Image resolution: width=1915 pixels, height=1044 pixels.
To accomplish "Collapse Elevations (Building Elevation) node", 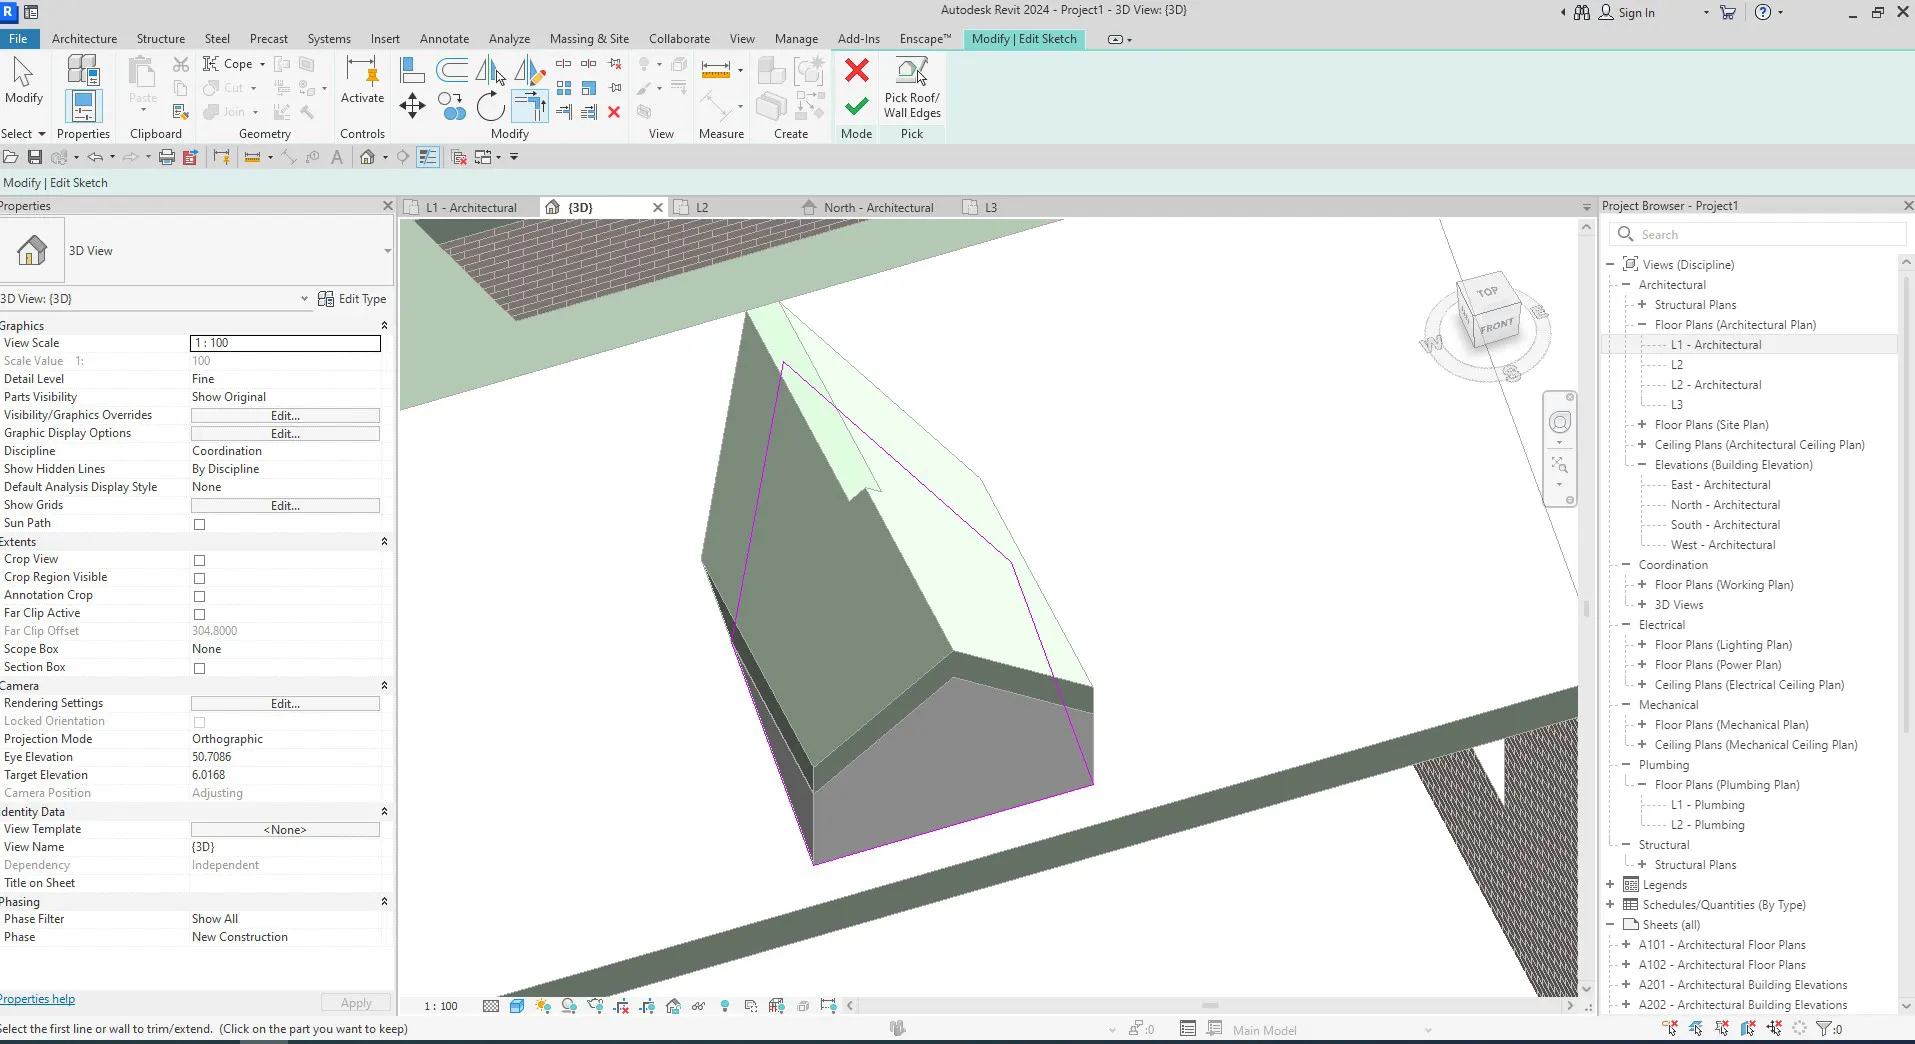I will 1642,465.
